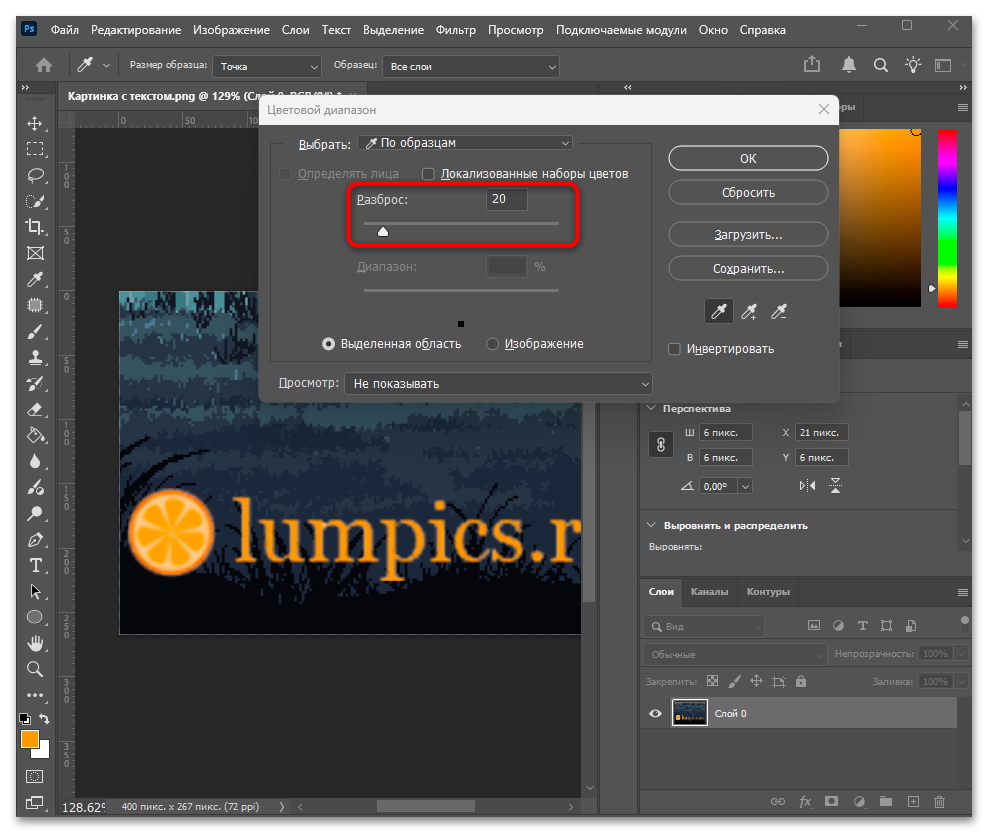The width and height of the screenshot is (988, 833).
Task: Open the Образец Все слои dropdown
Action: tap(471, 66)
